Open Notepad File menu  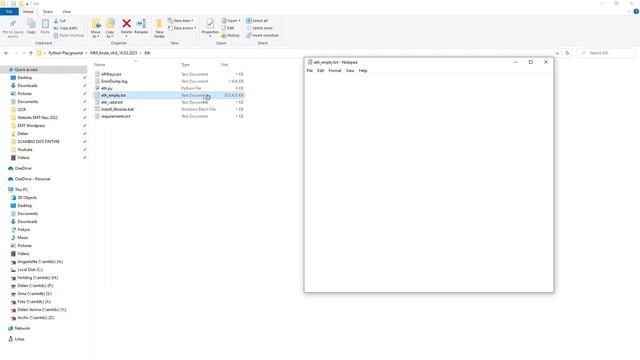(x=309, y=71)
